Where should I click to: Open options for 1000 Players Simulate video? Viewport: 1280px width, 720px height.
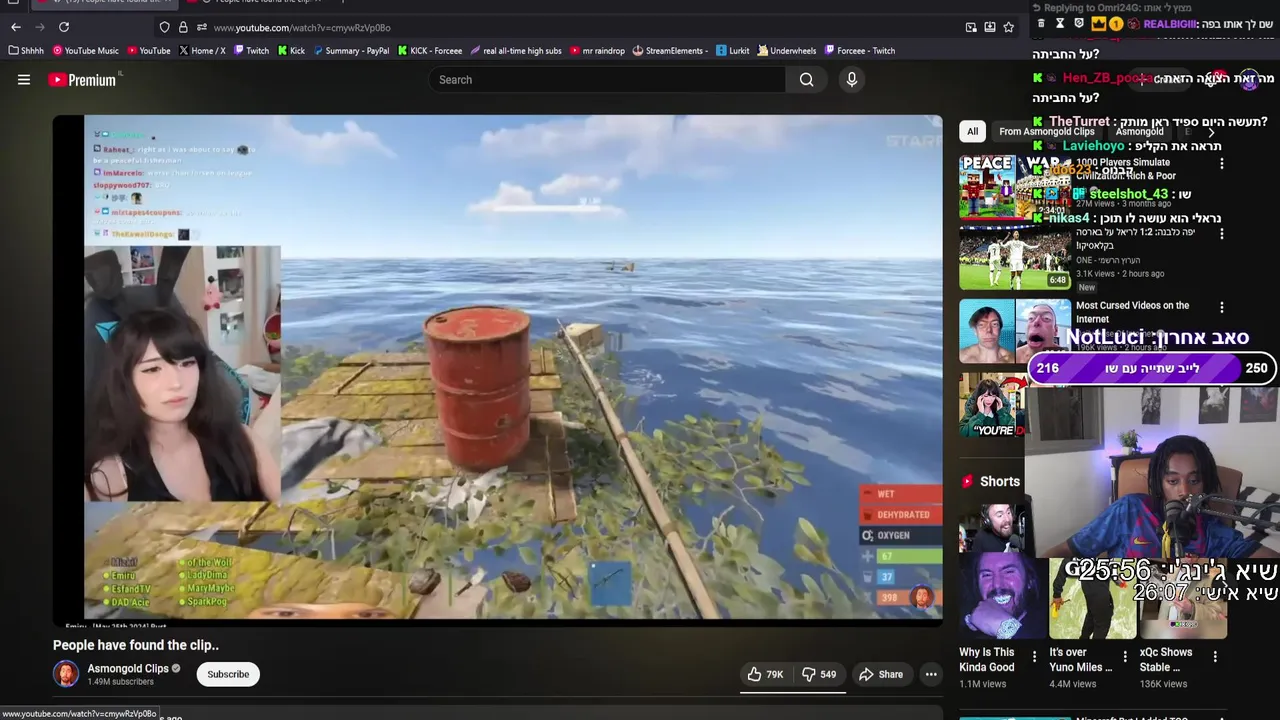point(1221,163)
